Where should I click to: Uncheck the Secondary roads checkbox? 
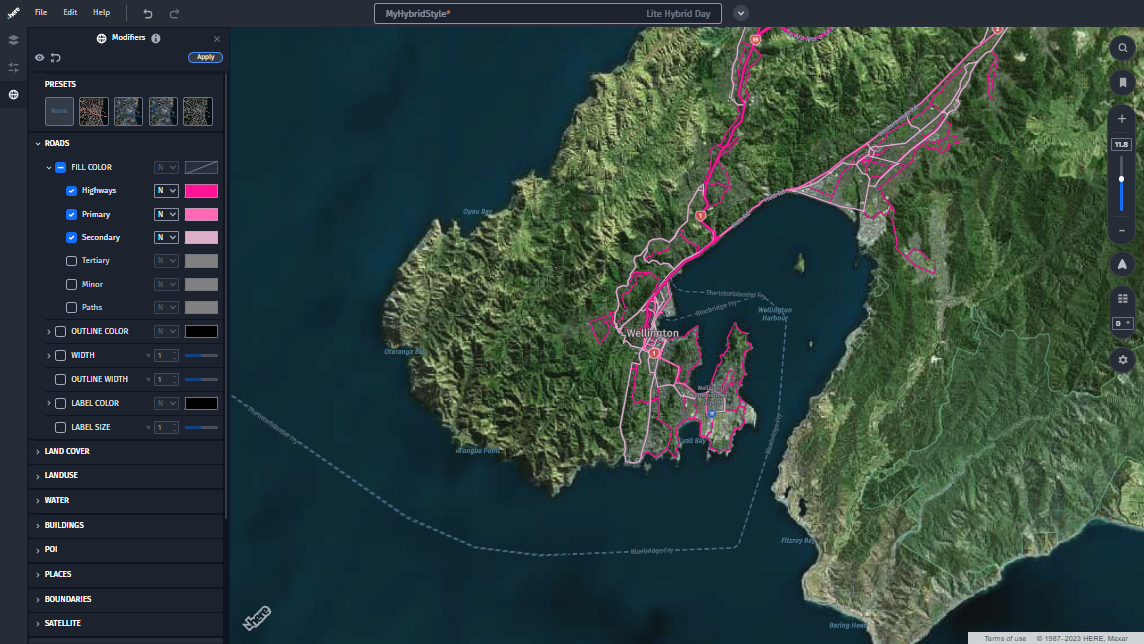pos(72,238)
